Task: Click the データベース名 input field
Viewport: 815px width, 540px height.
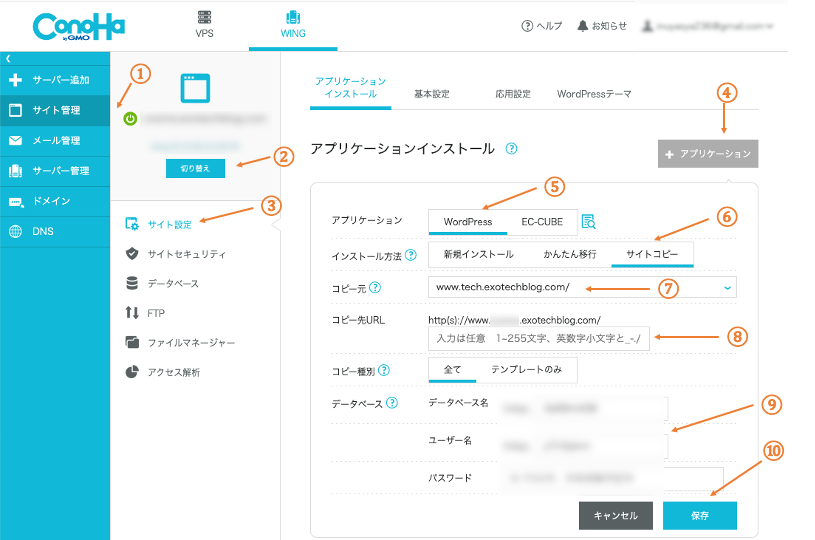Action: [x=583, y=409]
